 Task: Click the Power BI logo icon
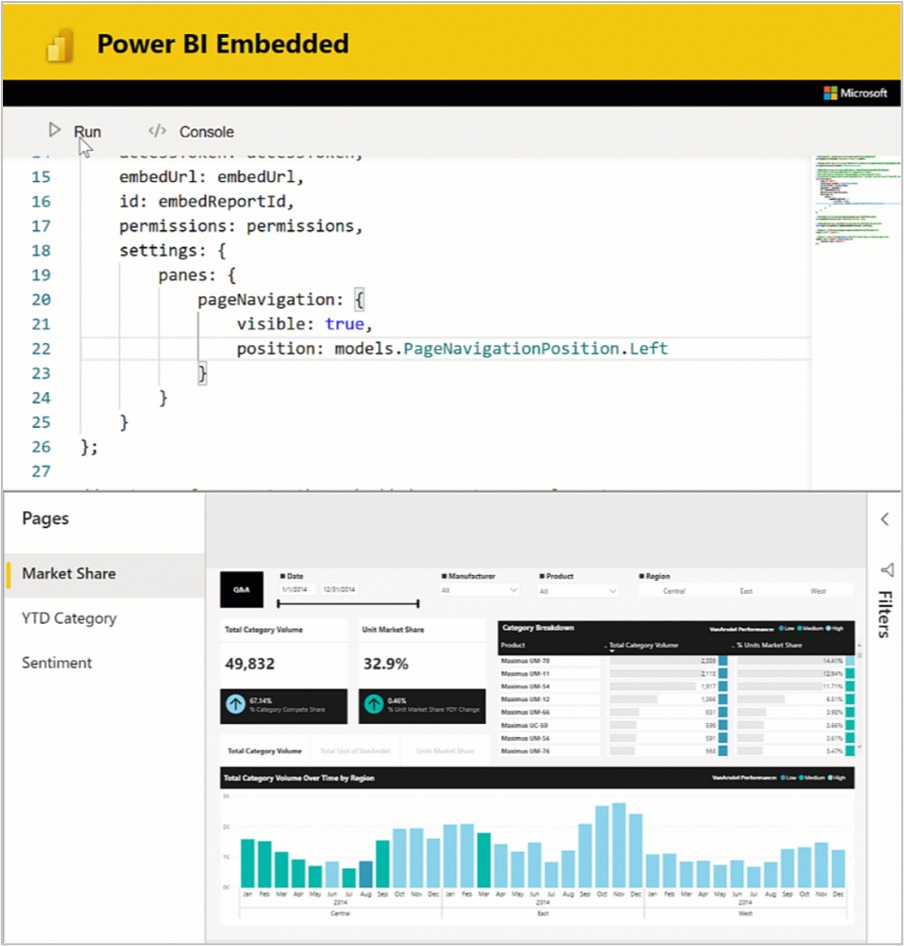pyautogui.click(x=60, y=45)
